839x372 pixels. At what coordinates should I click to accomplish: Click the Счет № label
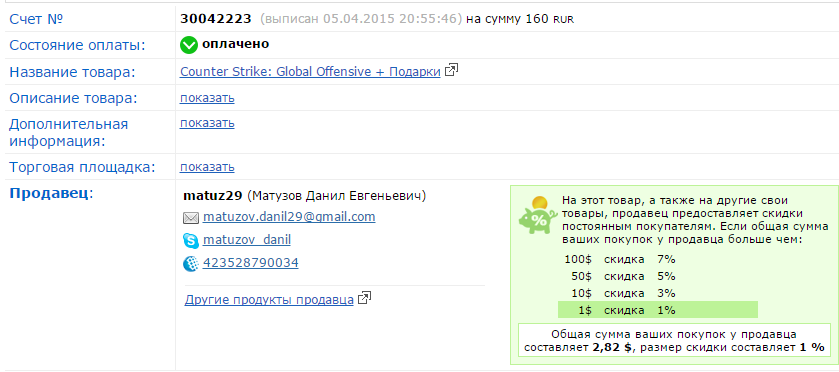tap(36, 19)
